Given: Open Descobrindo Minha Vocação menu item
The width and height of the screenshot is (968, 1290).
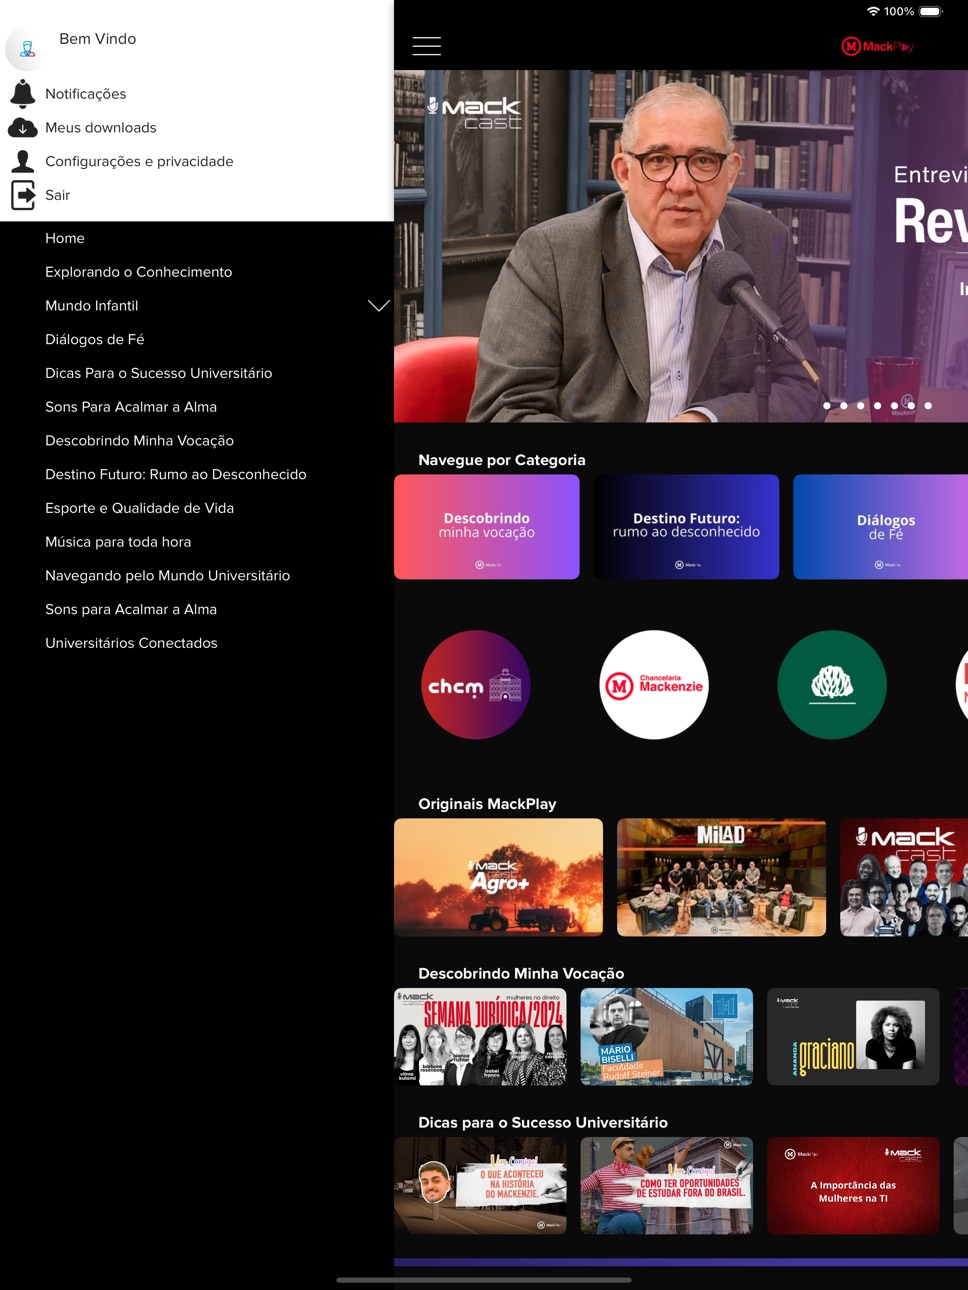Looking at the screenshot, I should 139,441.
